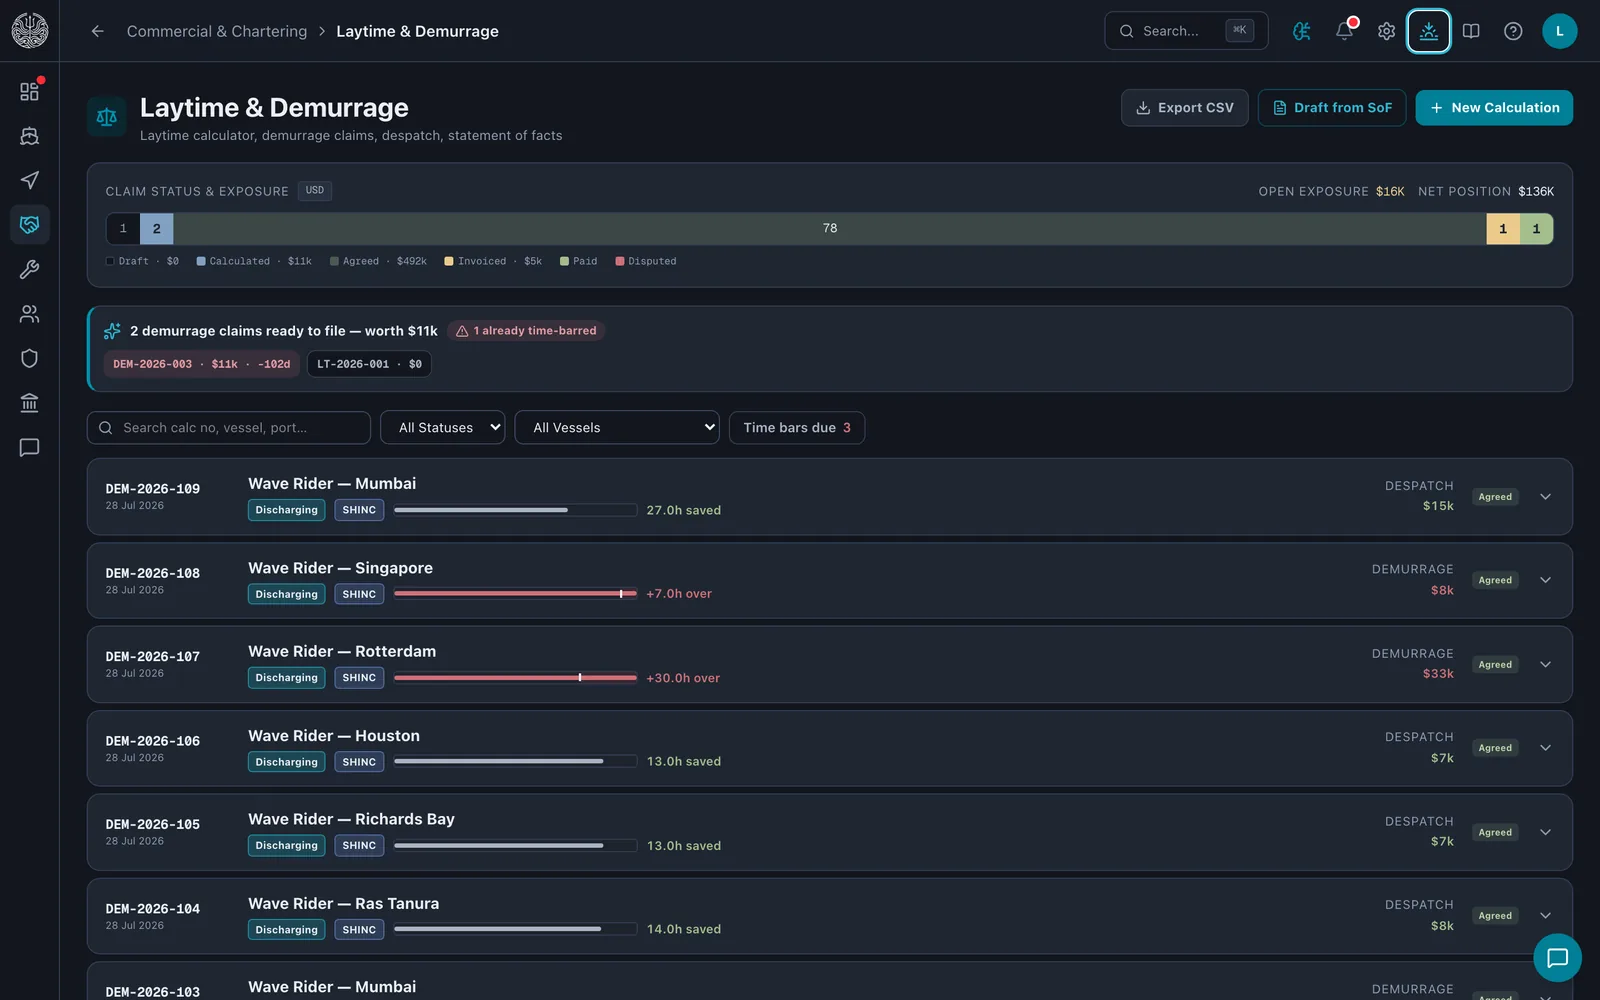This screenshot has width=1600, height=1000.
Task: Open the AI assistant sparkle icon in the header
Action: [x=1302, y=31]
